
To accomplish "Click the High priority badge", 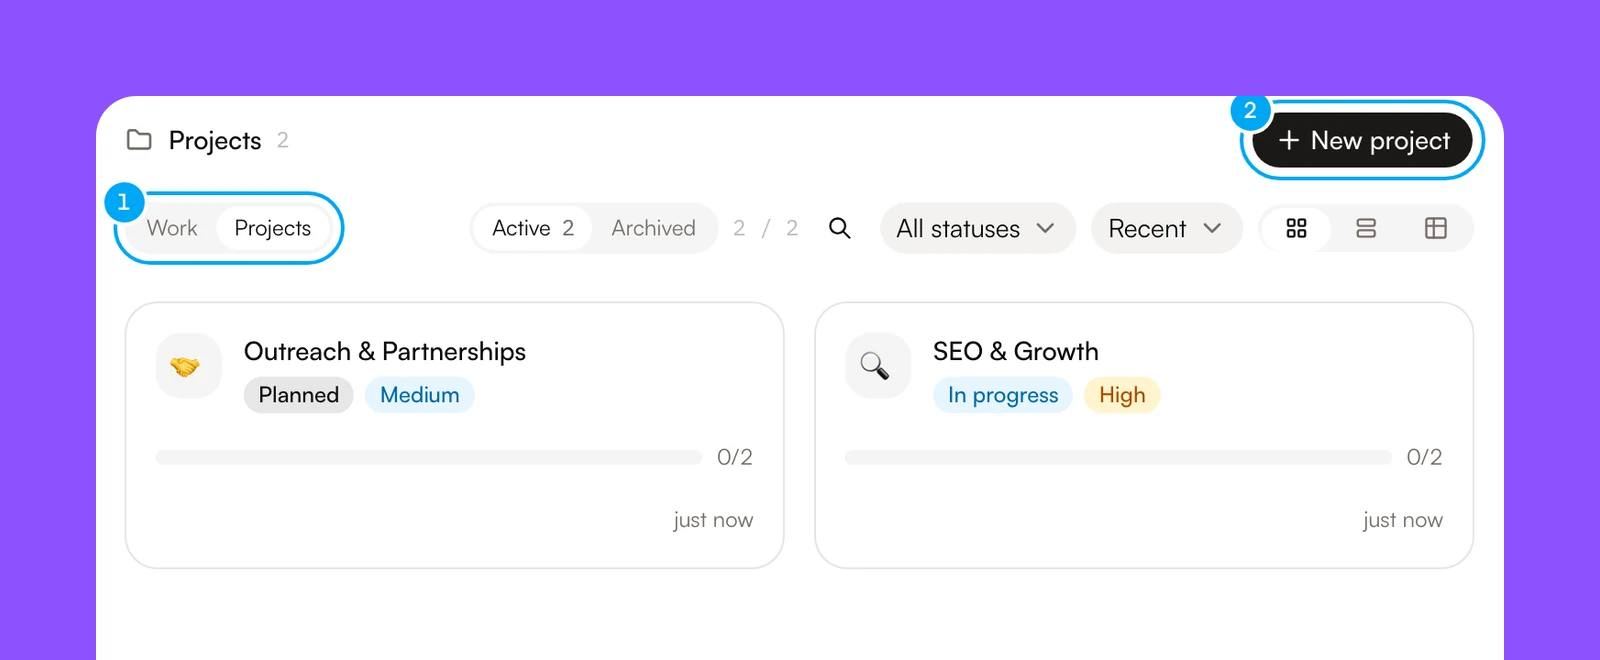I will tap(1122, 395).
